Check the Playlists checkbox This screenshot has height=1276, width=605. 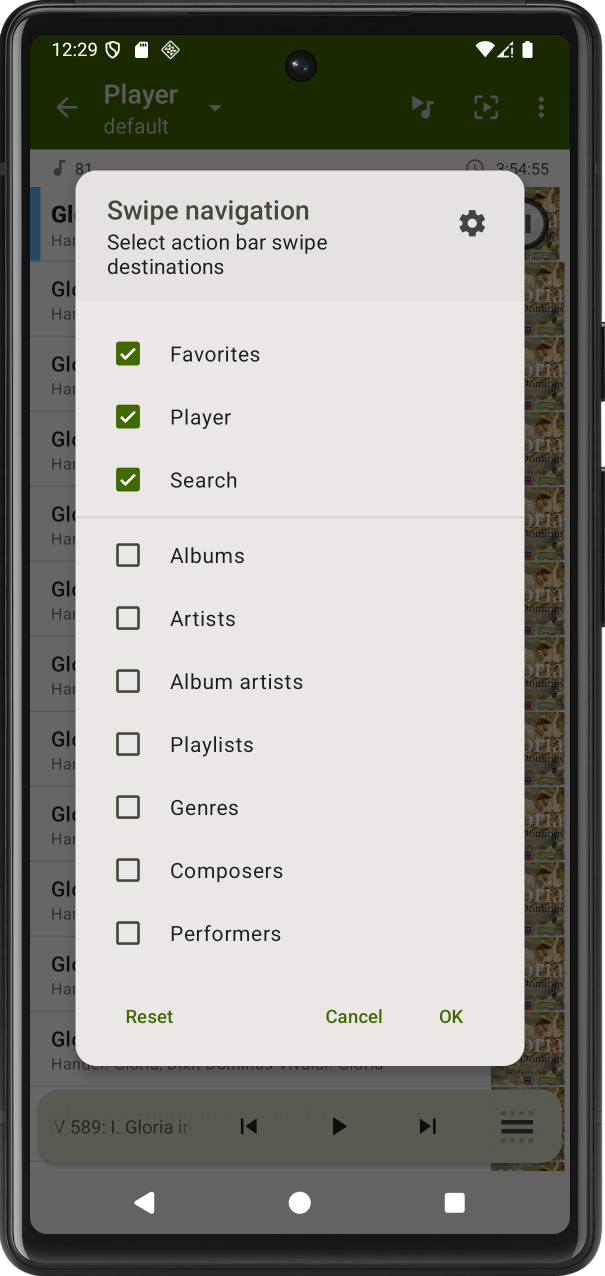(x=128, y=744)
